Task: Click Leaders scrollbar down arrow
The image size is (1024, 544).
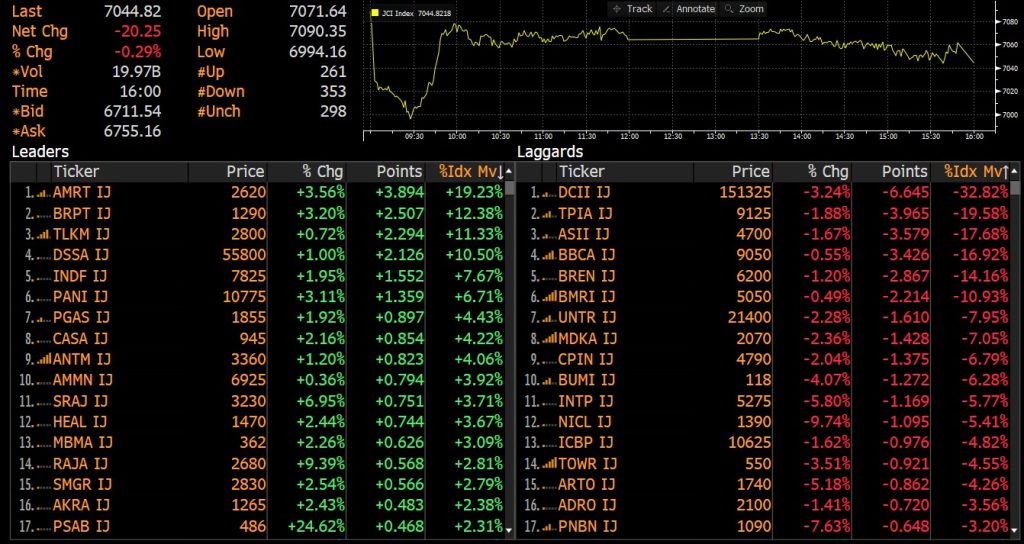Action: 510,530
